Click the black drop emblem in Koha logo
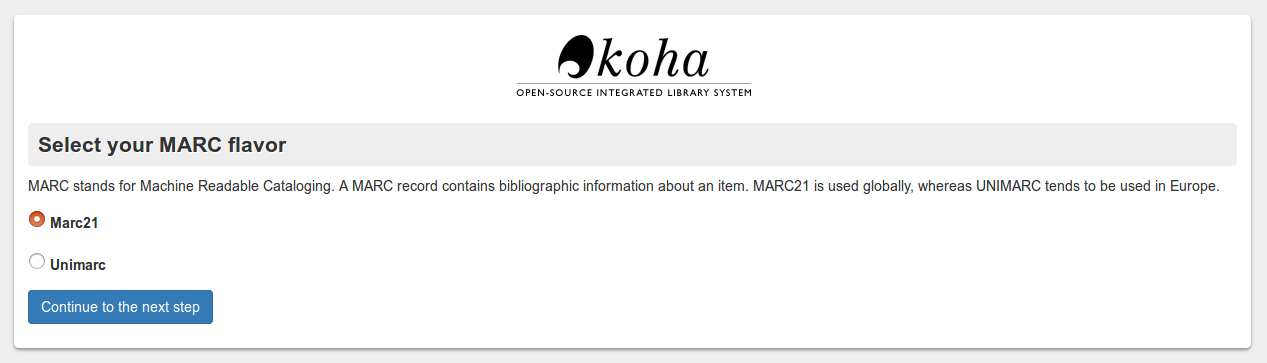The image size is (1267, 363). click(x=576, y=57)
